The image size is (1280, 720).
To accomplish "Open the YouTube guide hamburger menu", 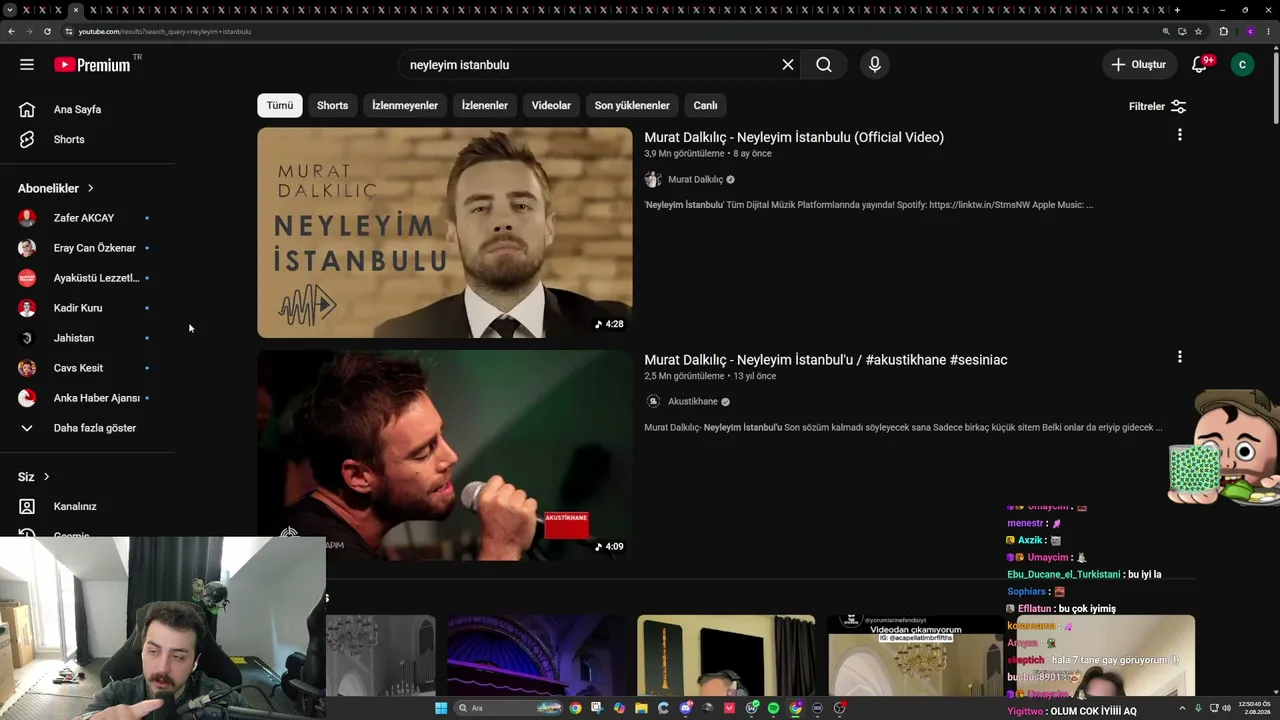I will click(27, 65).
